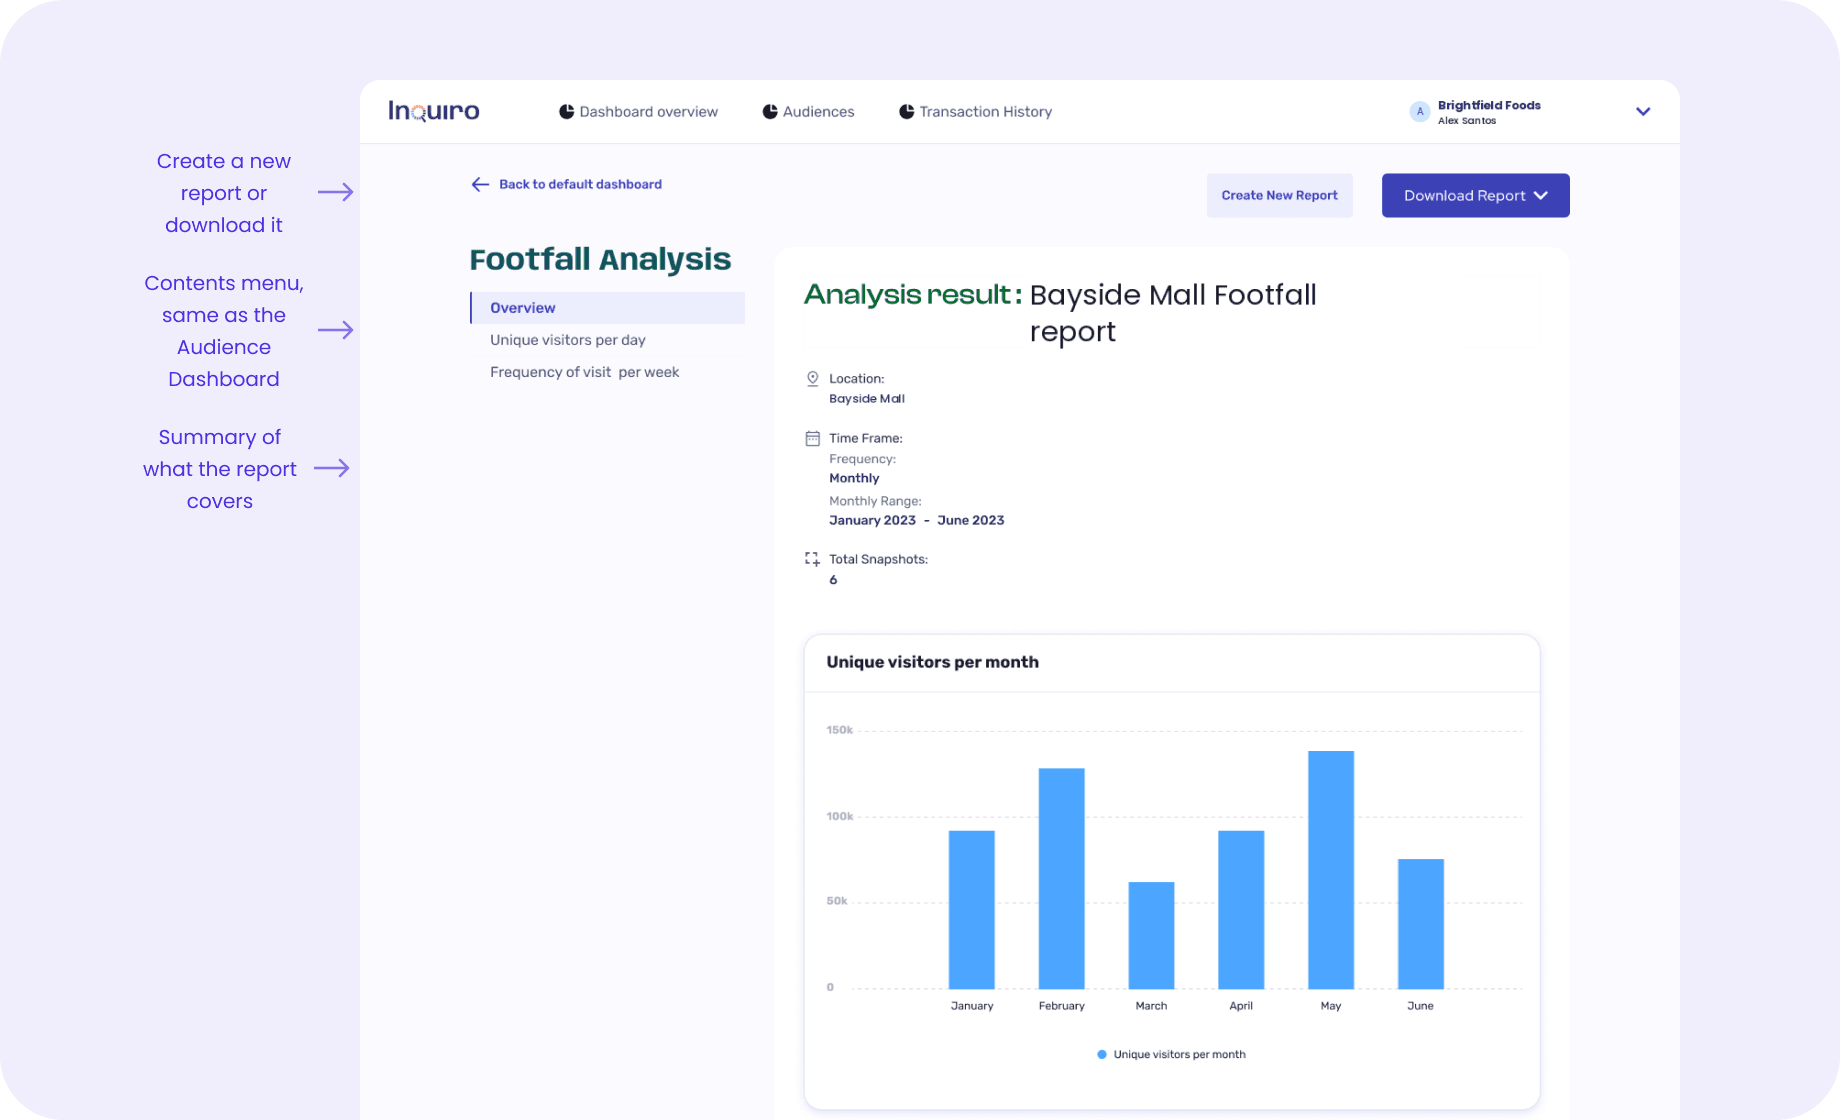Expand the Brightfield Foods account dropdown
1840x1120 pixels.
[x=1643, y=112]
